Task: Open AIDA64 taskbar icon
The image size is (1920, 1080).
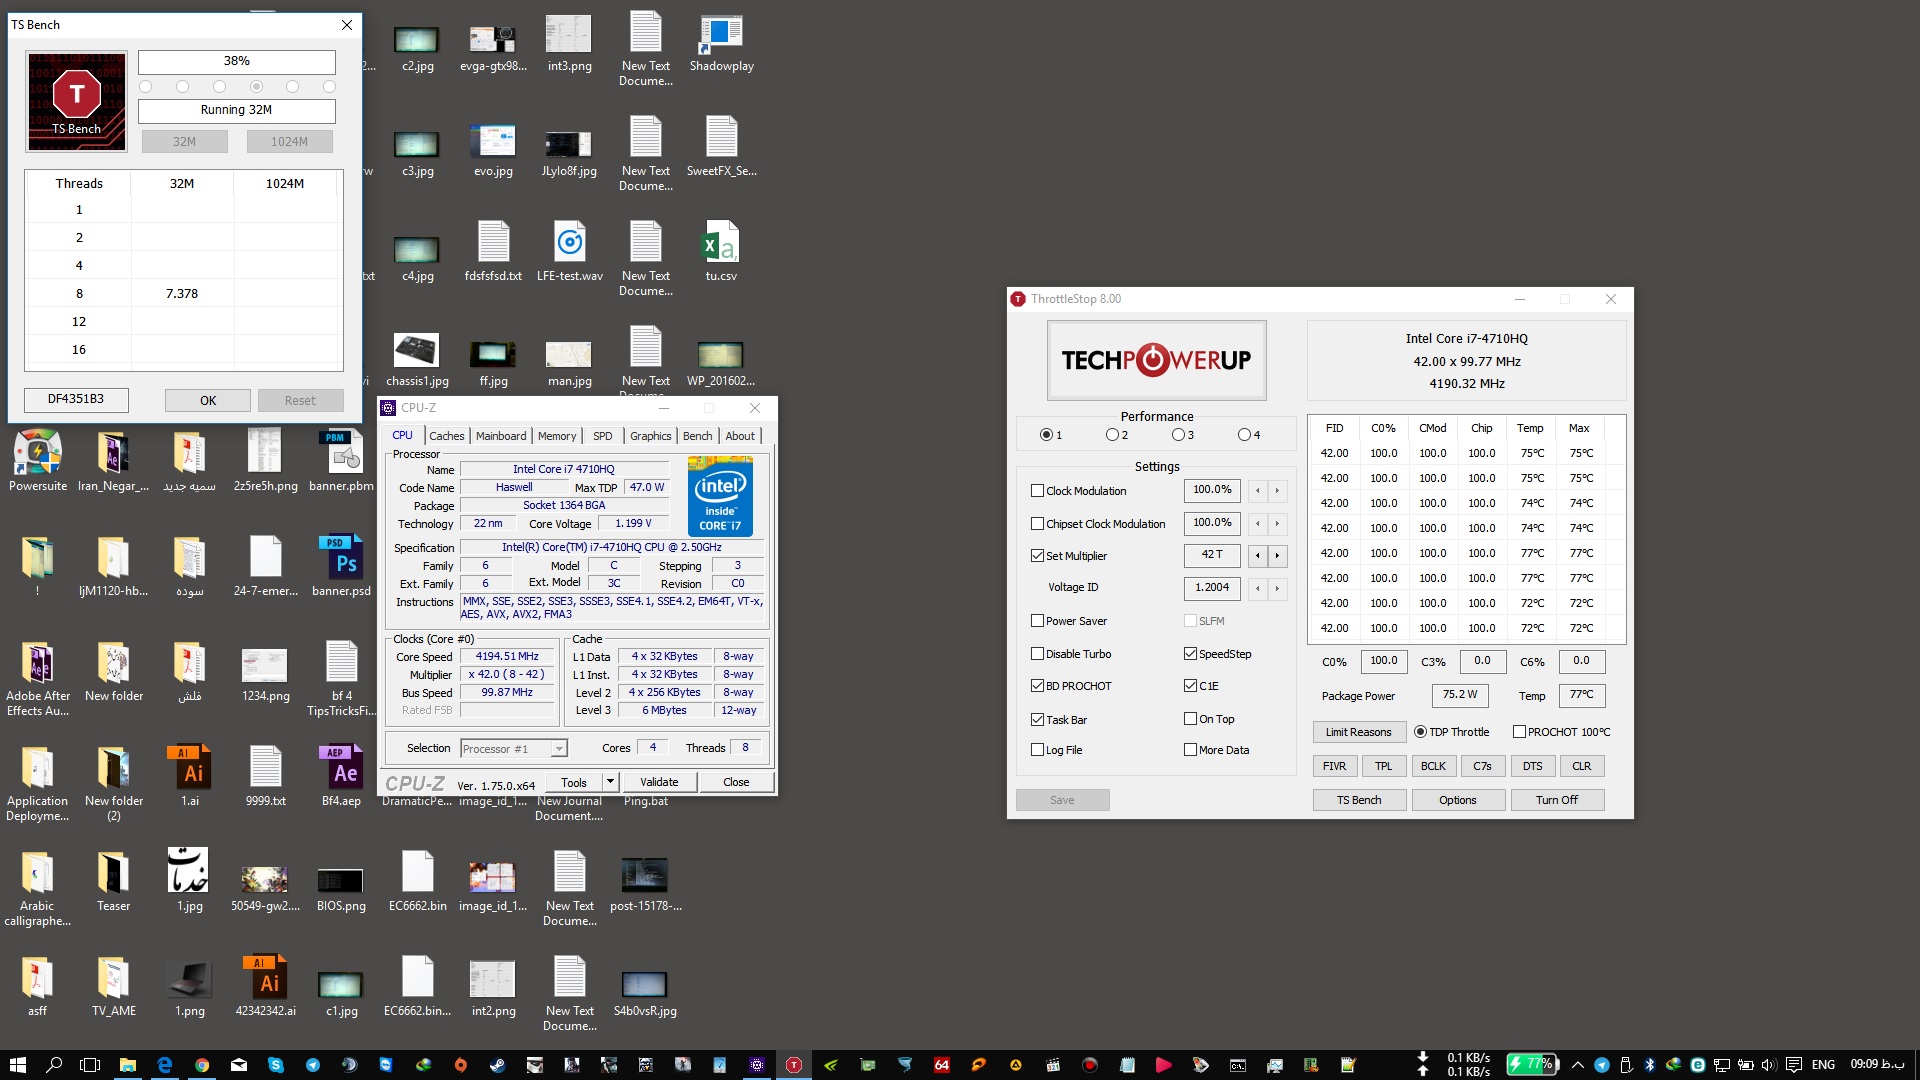Action: tap(942, 1065)
